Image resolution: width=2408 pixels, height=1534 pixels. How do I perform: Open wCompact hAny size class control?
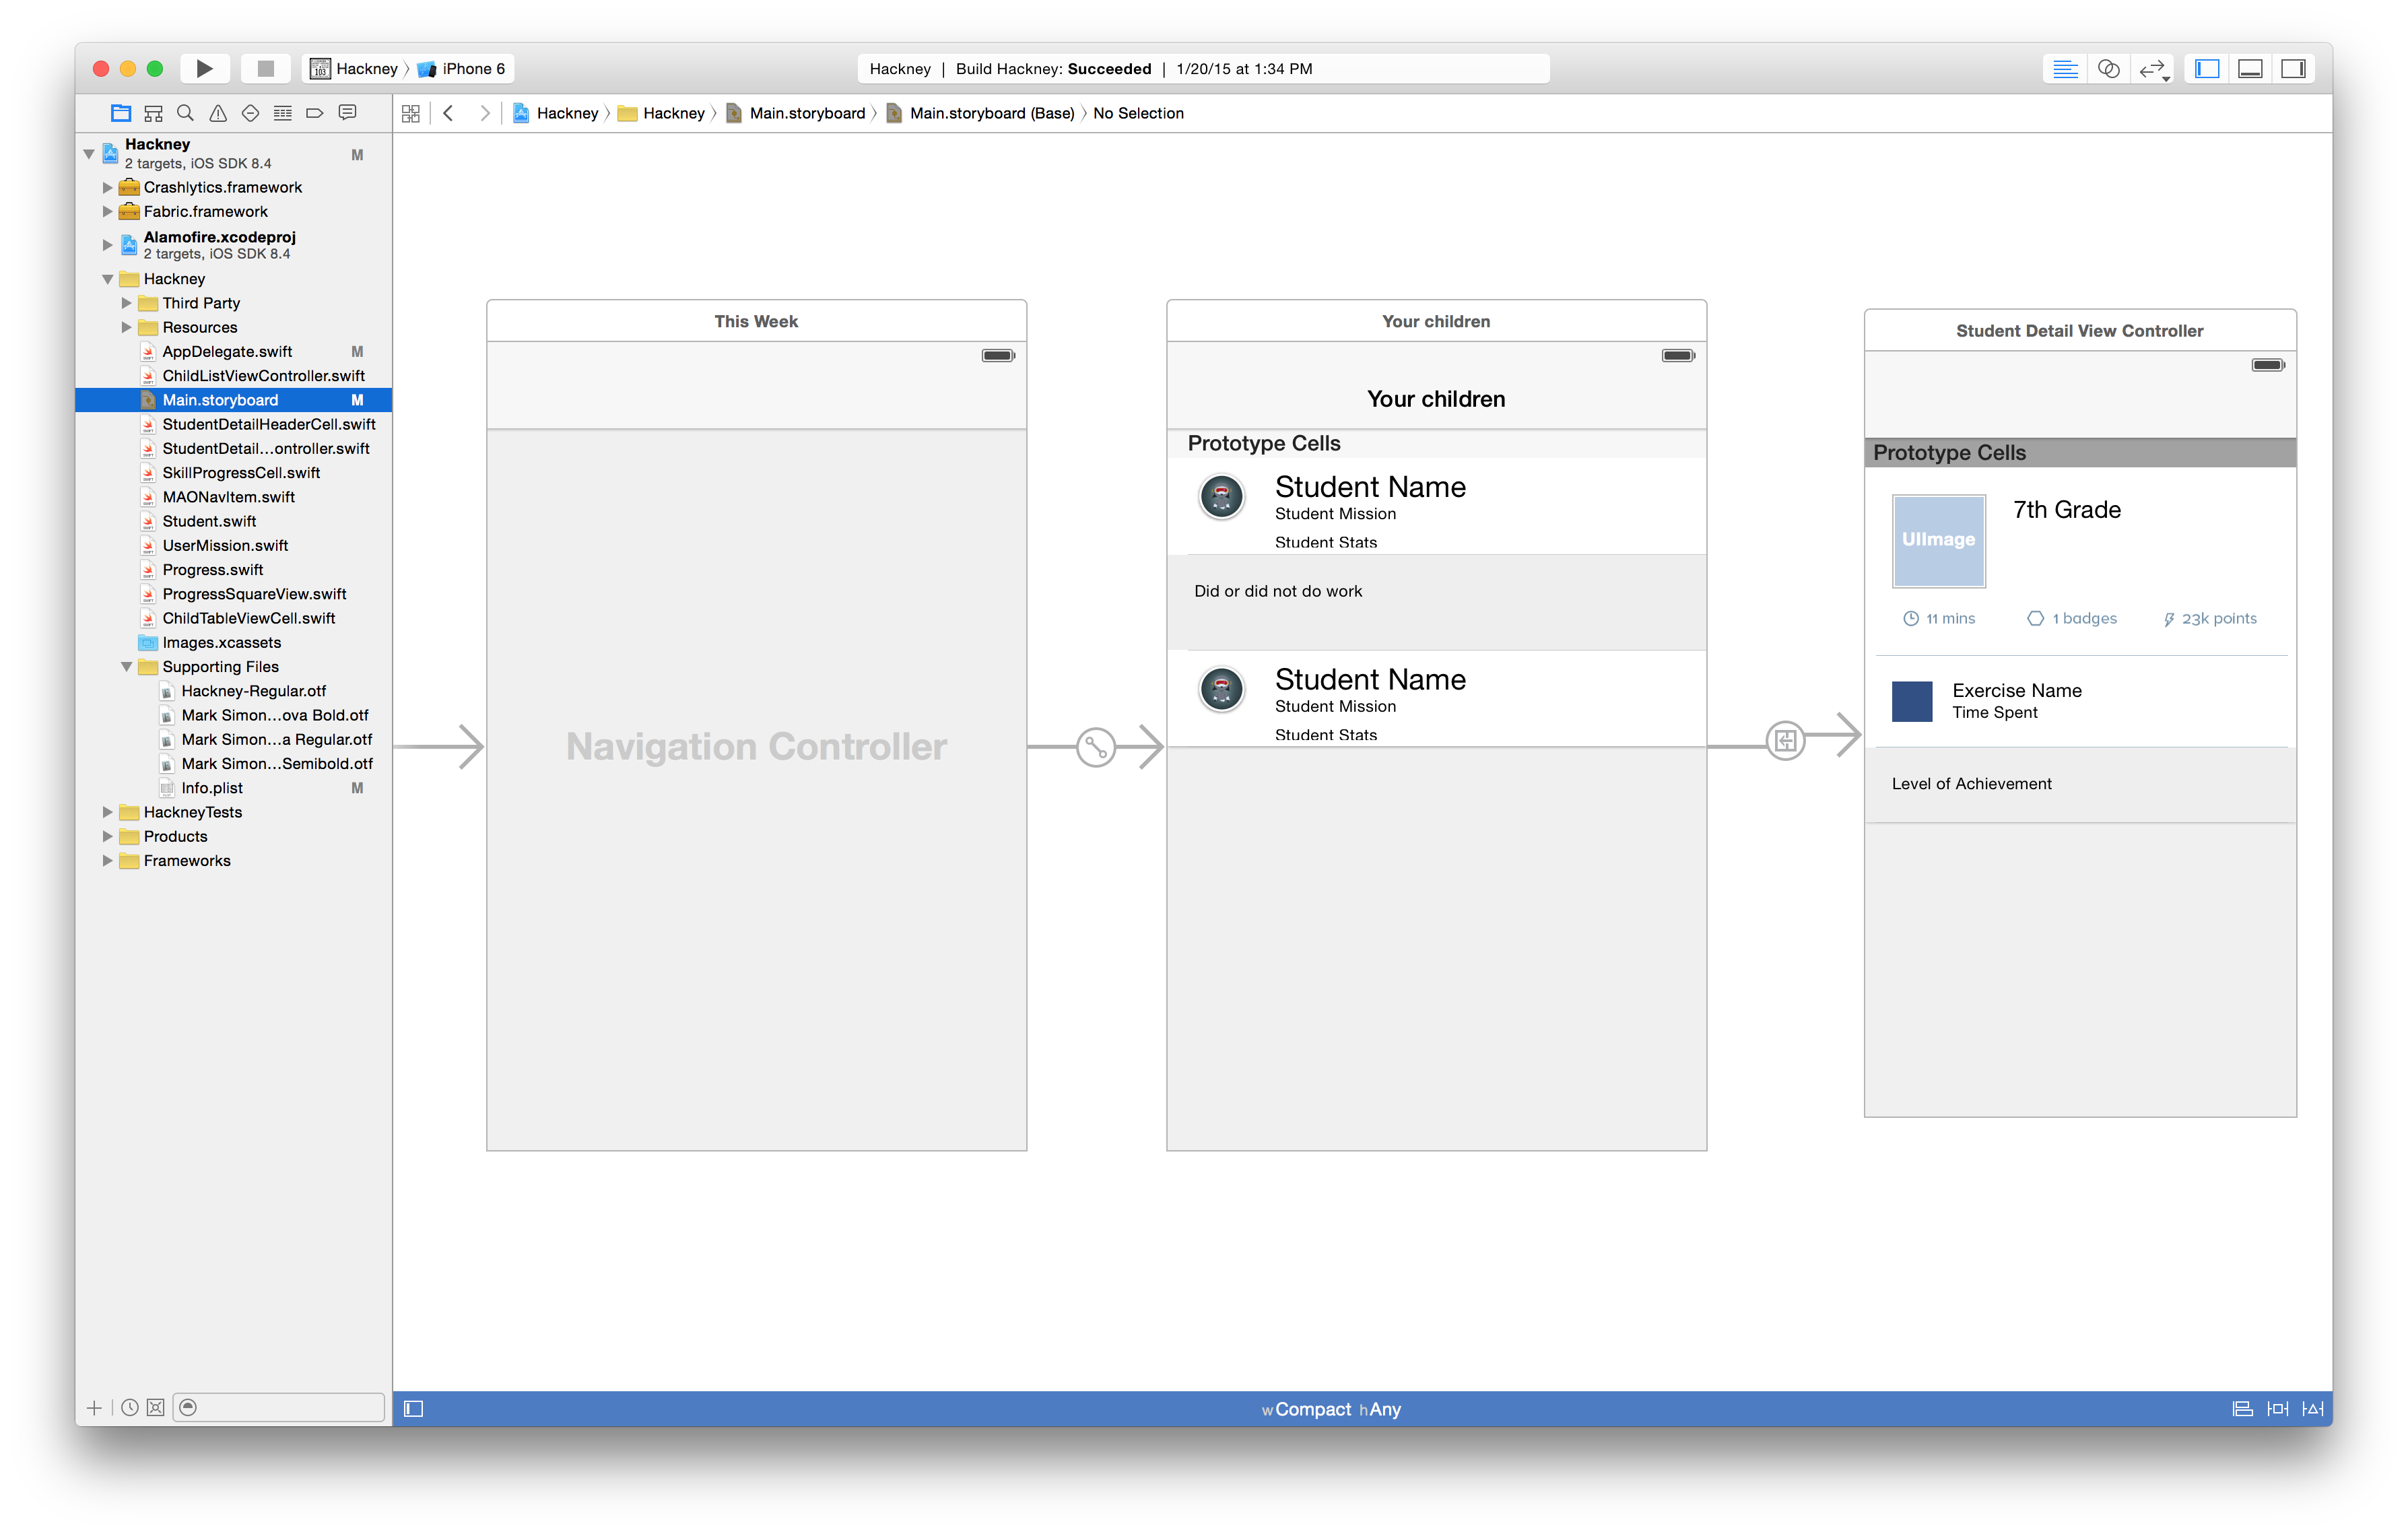1331,1409
